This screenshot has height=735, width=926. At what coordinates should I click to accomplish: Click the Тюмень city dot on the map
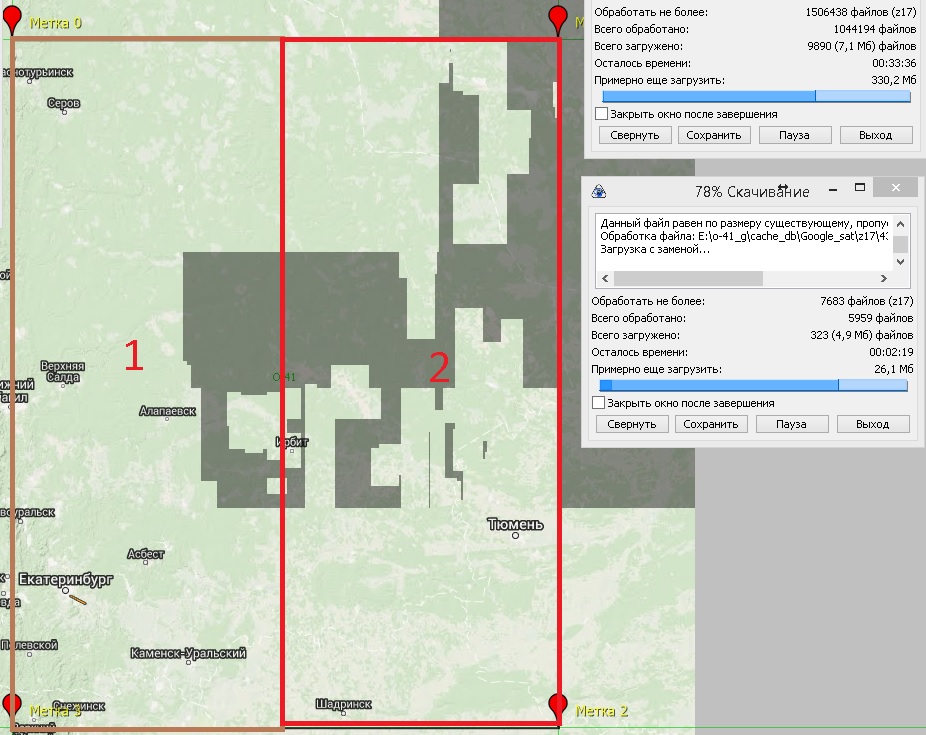point(516,536)
